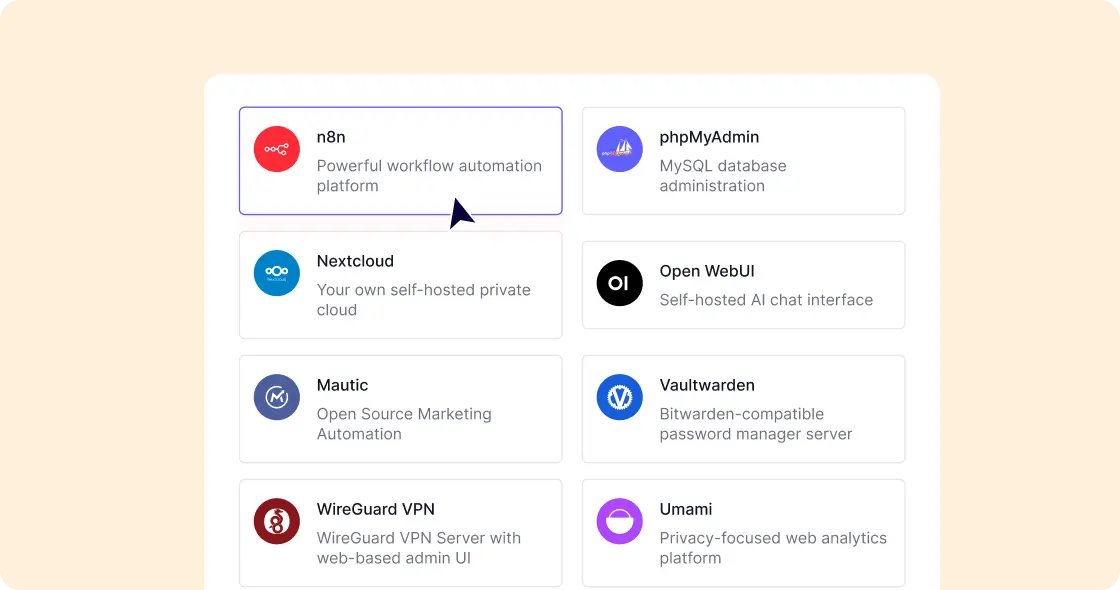Click the Umami purple cloud icon
Viewport: 1120px width, 590px height.
(619, 520)
